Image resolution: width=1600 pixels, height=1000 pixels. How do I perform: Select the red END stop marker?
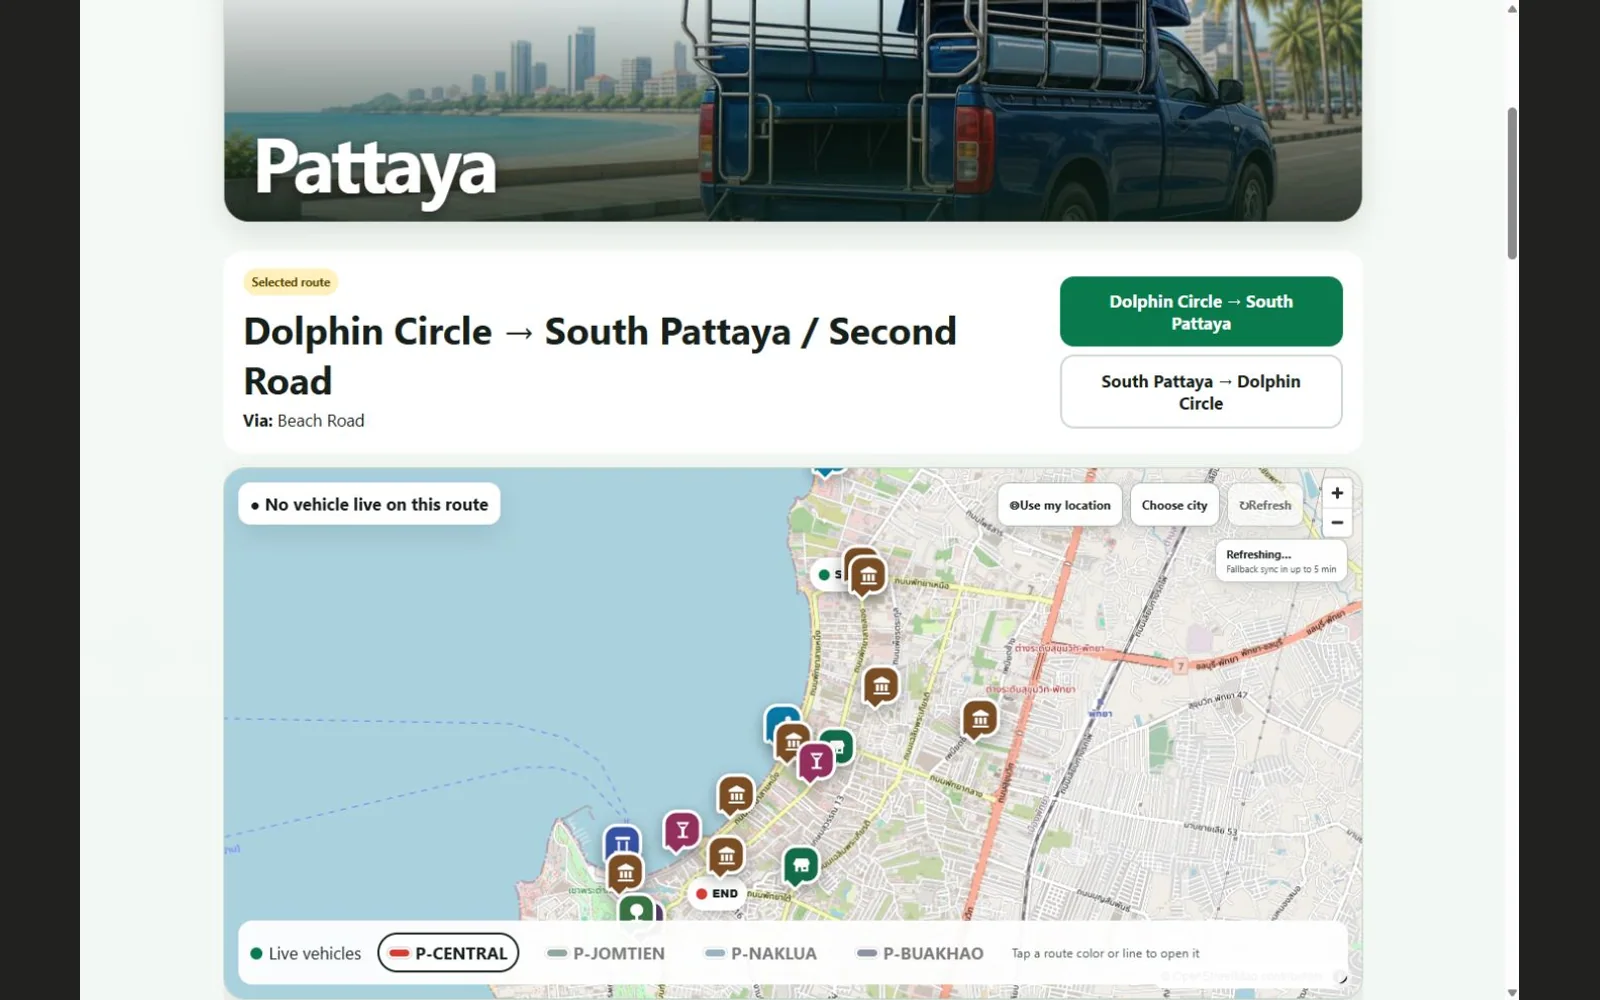coord(717,894)
